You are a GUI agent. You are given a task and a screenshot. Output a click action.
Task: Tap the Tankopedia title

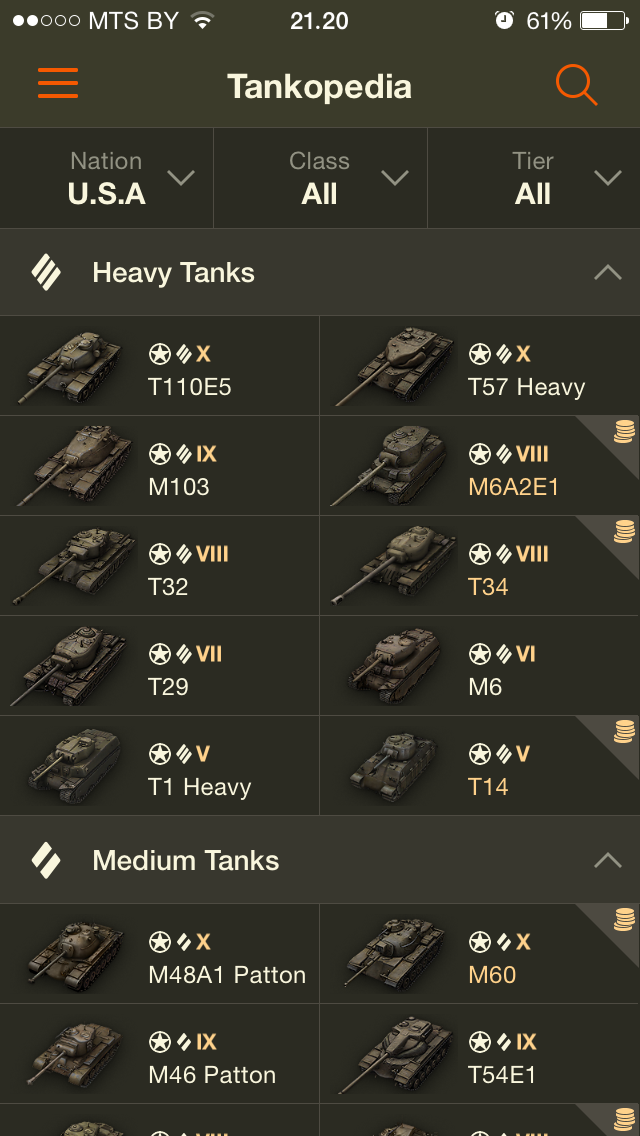(x=319, y=87)
